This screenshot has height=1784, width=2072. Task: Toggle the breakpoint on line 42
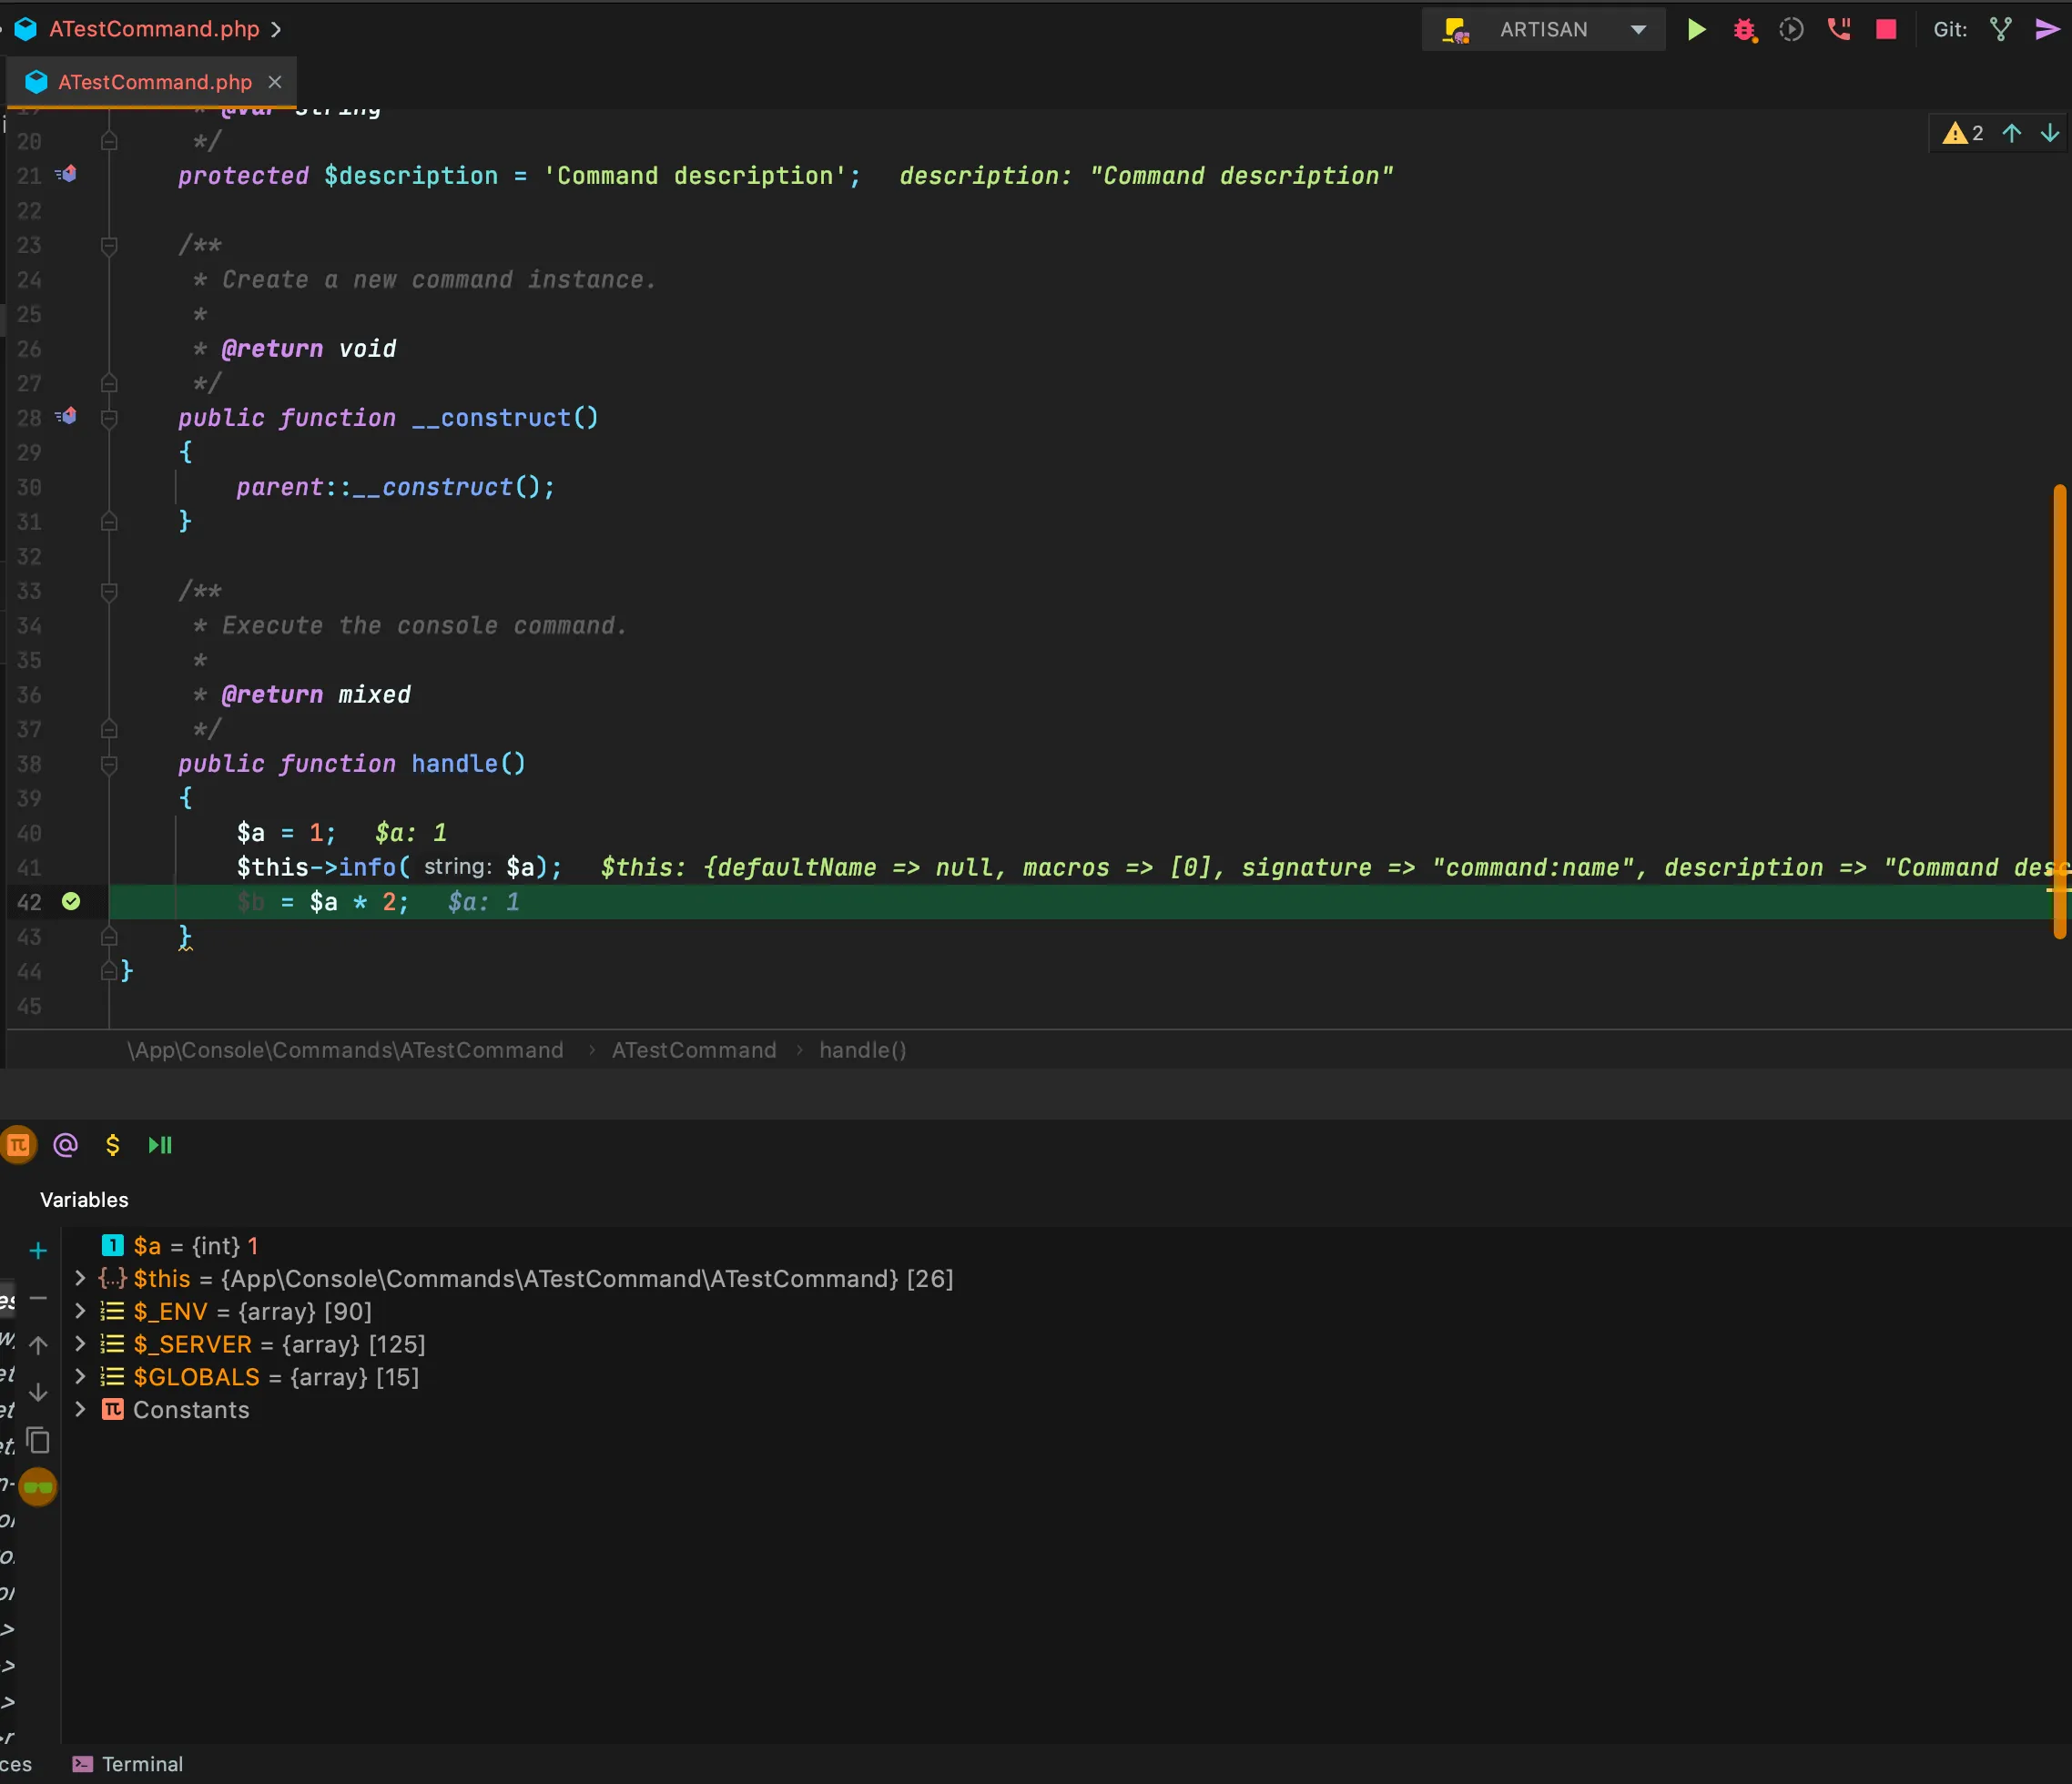tap(71, 901)
